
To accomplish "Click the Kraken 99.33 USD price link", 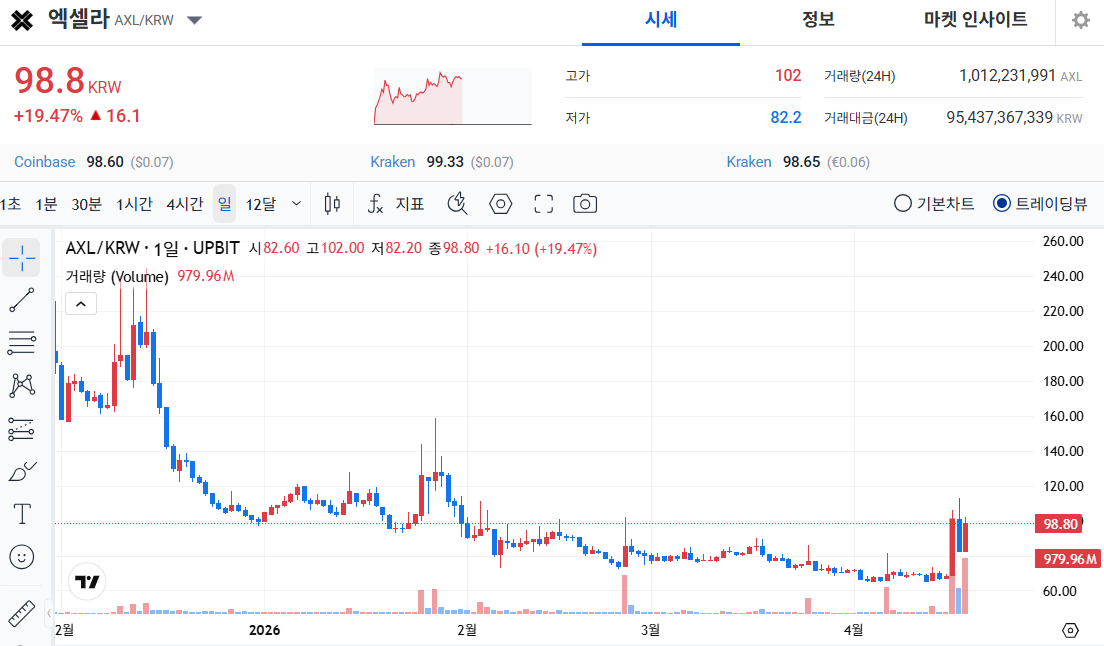I will [441, 162].
